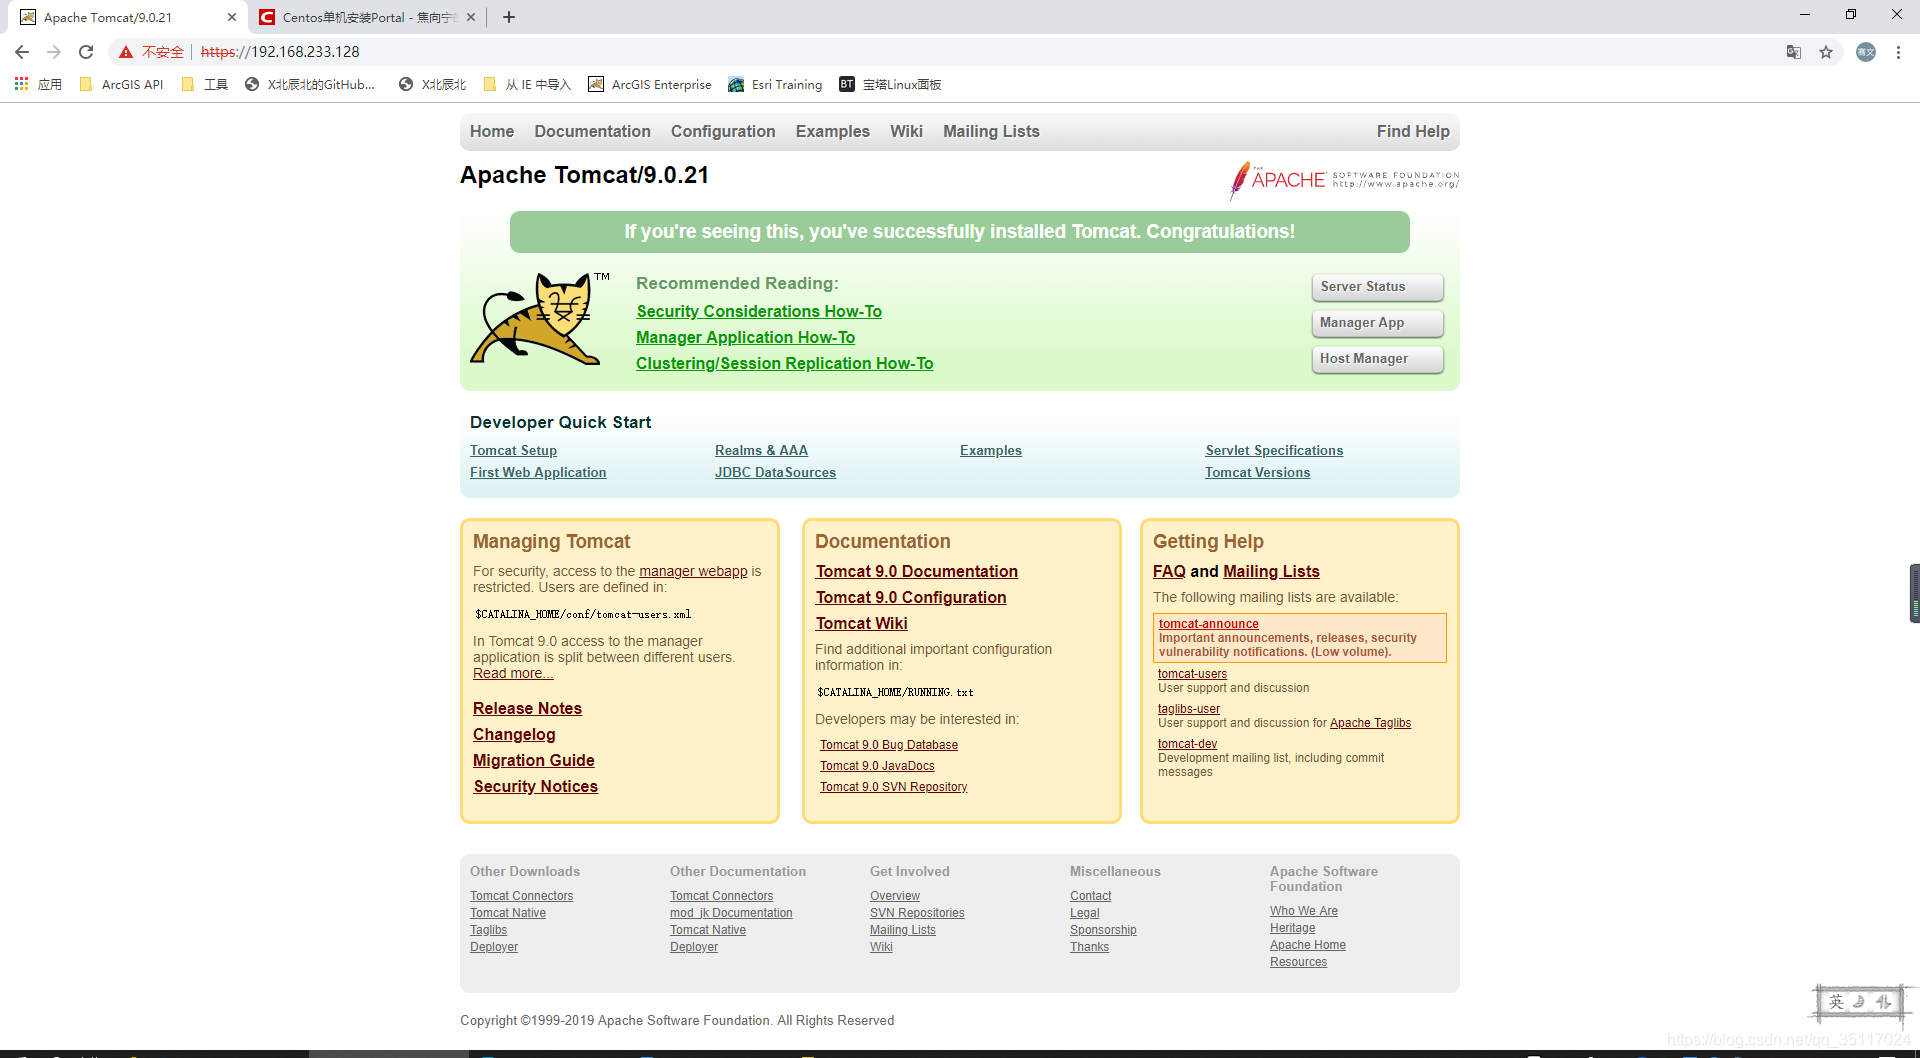1920x1058 pixels.
Task: Open the tomcat-users mailing list link
Action: (1192, 674)
